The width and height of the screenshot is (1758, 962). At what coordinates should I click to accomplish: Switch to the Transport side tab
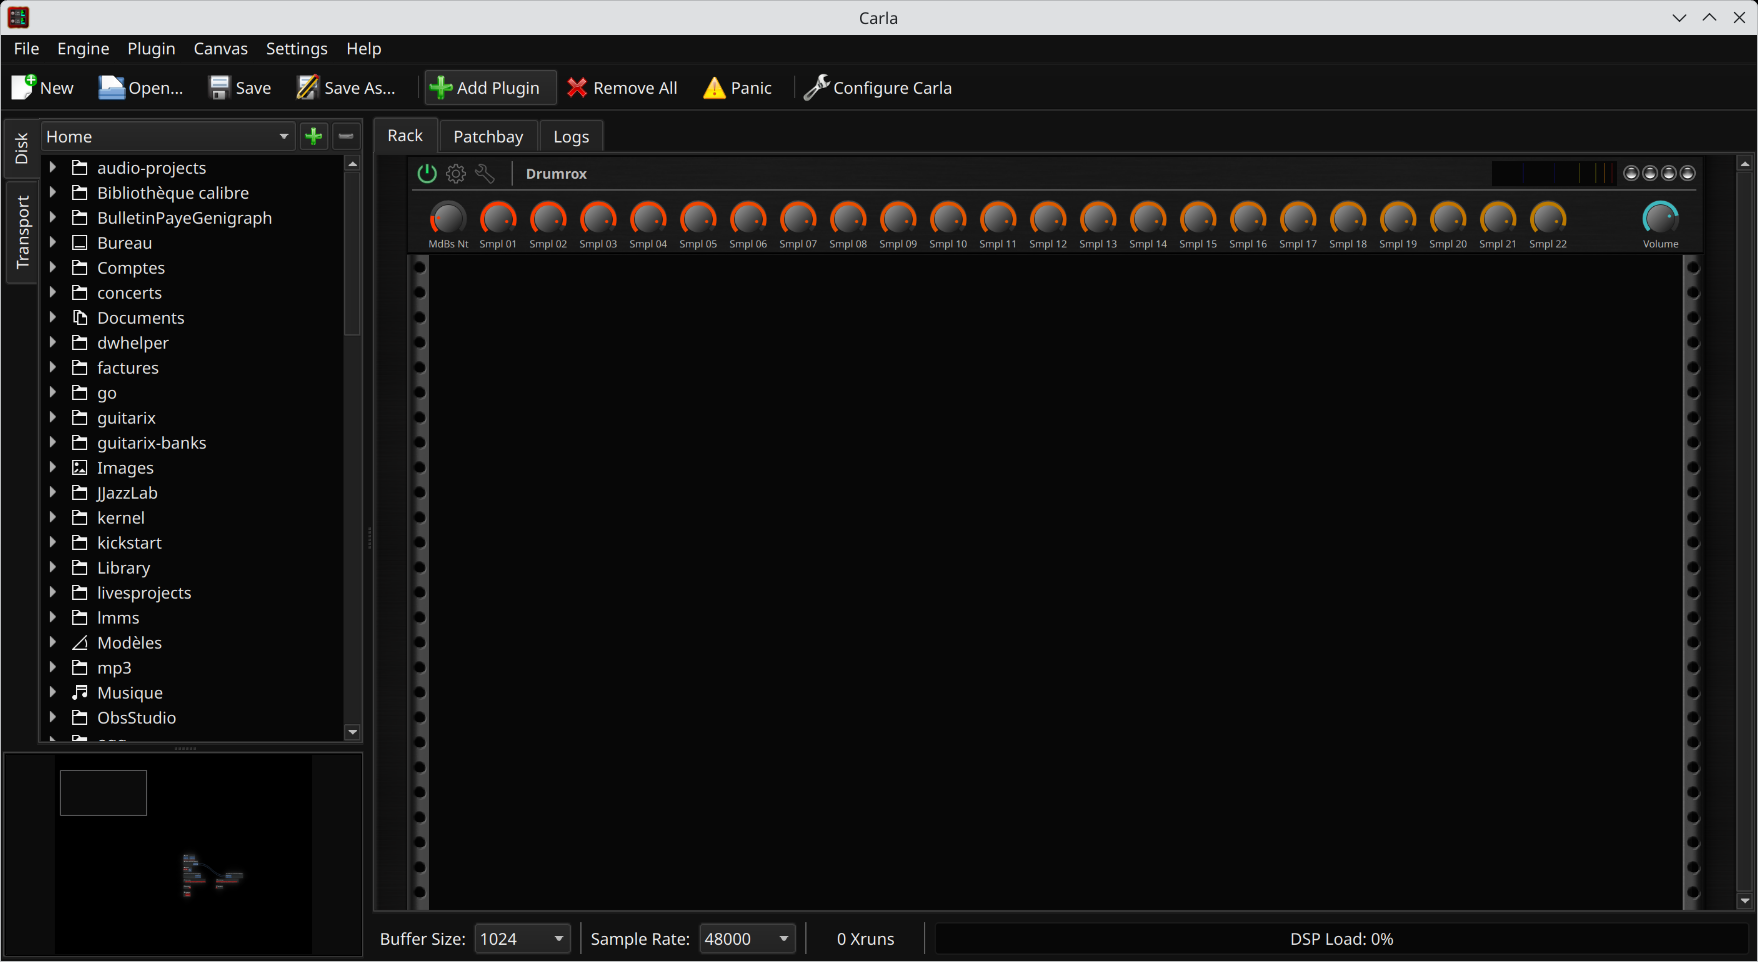coord(22,232)
